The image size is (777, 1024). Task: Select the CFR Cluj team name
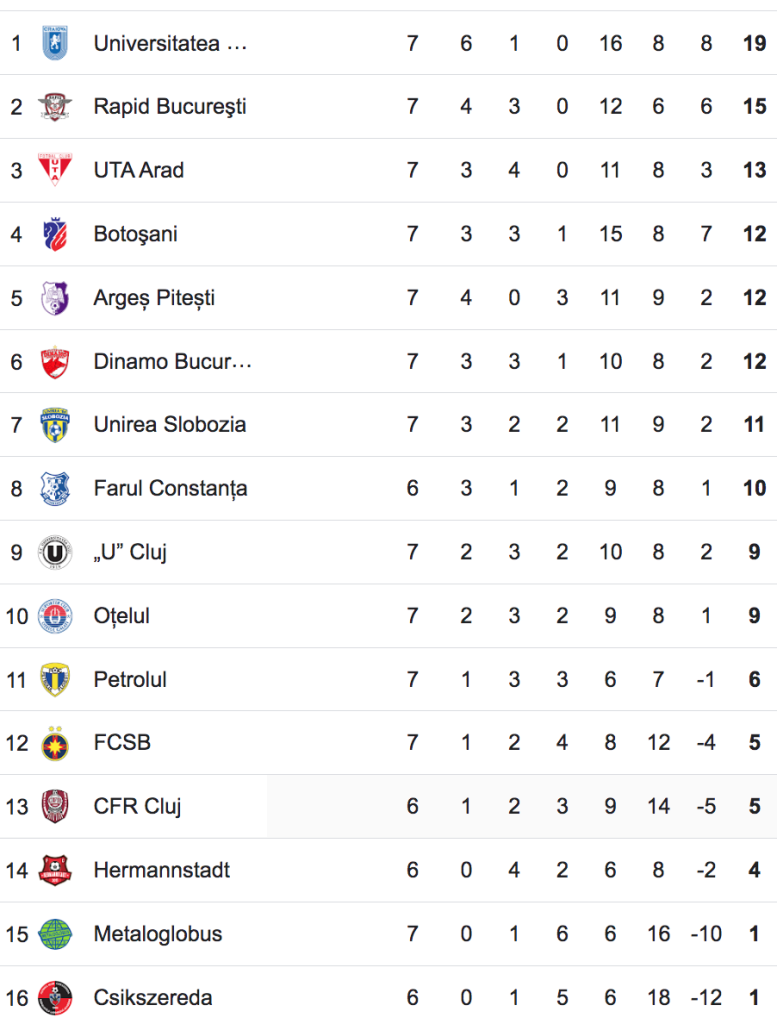[x=137, y=807]
